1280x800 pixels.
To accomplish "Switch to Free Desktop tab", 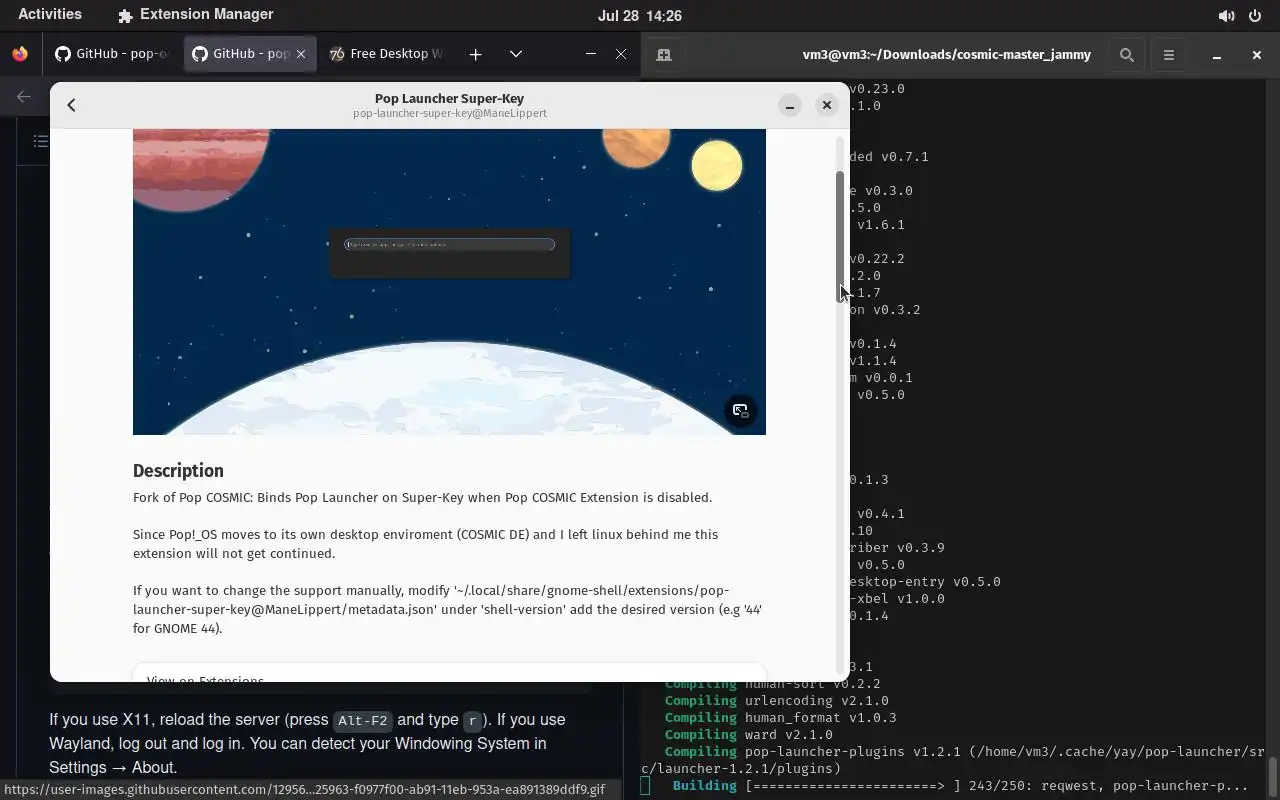I will click(x=386, y=54).
